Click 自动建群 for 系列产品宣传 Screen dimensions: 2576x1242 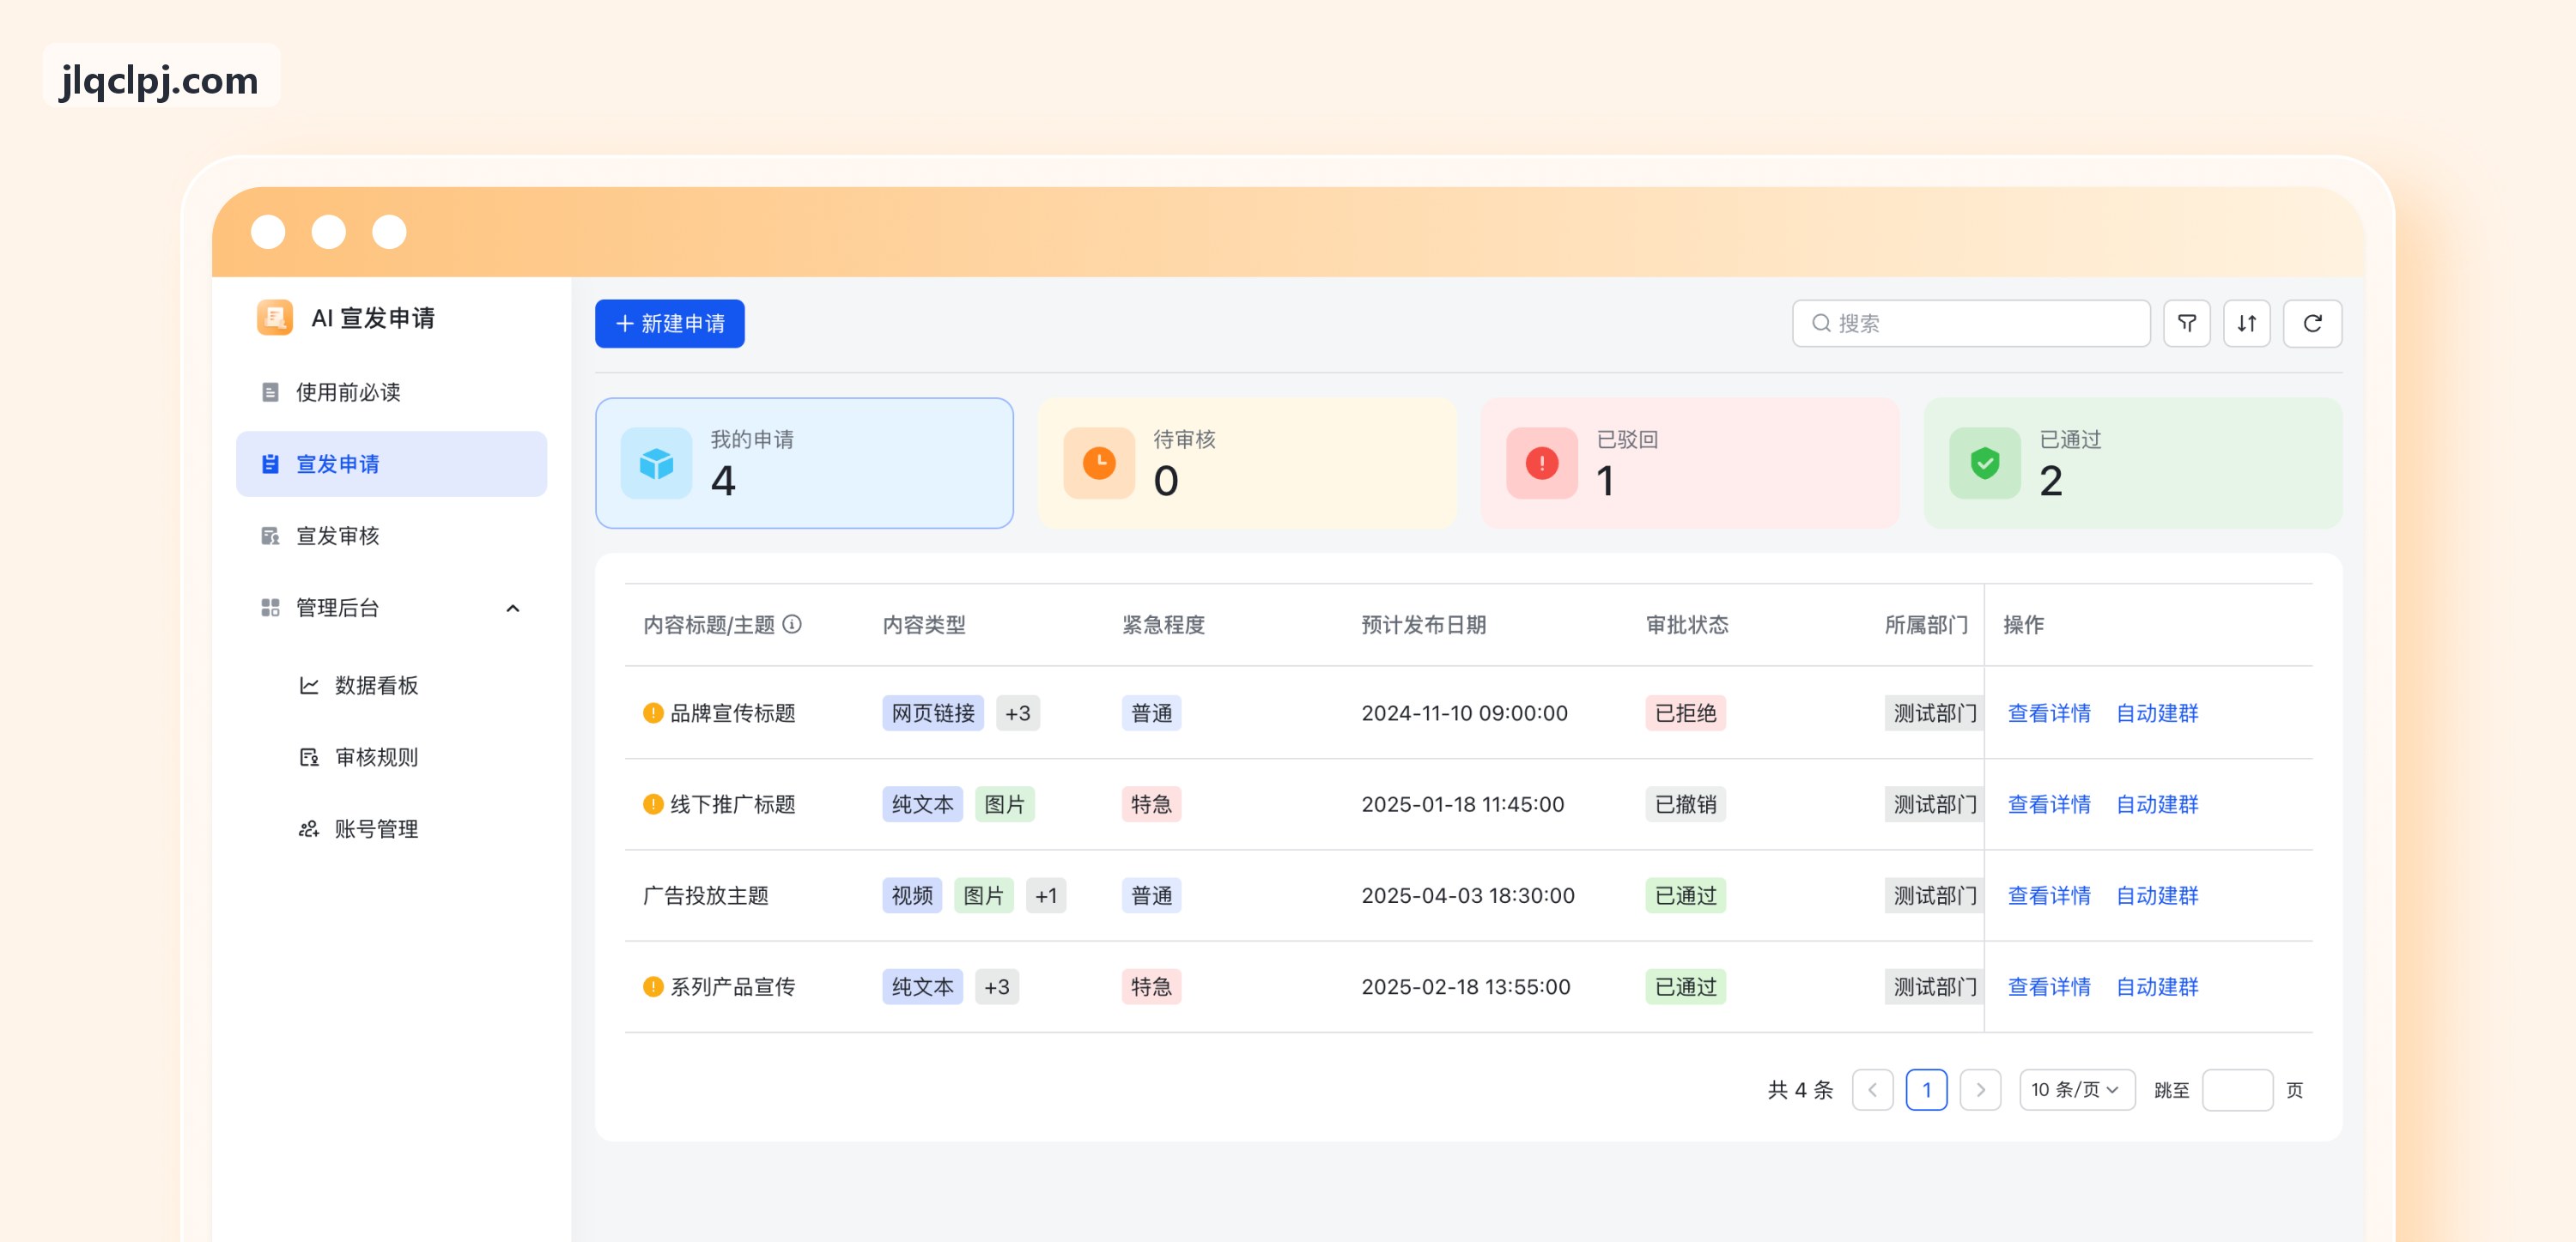2157,987
